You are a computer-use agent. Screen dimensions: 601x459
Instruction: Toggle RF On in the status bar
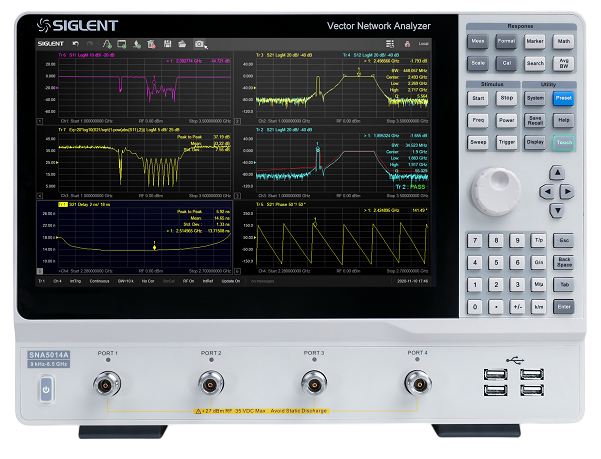(x=188, y=281)
